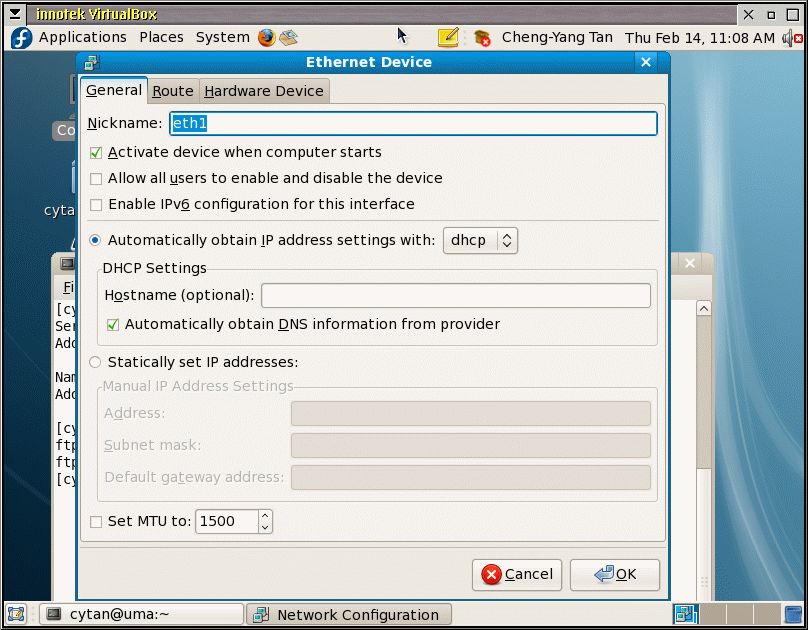Click the sticky notes icon in panel
Viewport: 808px width, 630px height.
click(448, 37)
